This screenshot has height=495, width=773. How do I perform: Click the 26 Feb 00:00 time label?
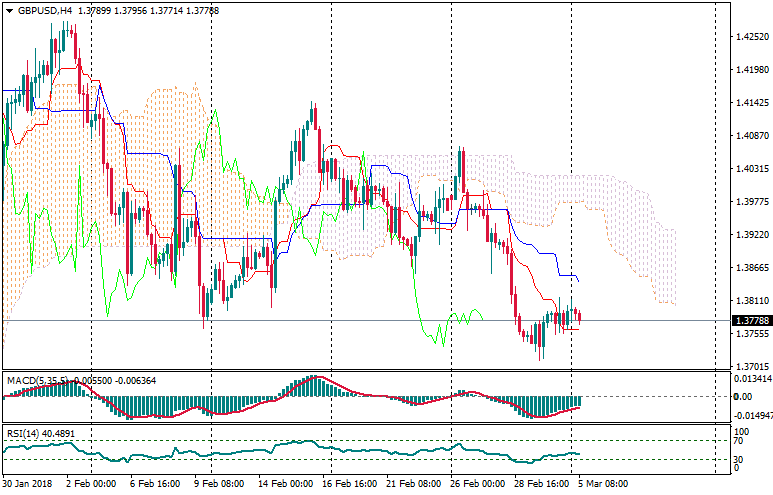click(477, 483)
